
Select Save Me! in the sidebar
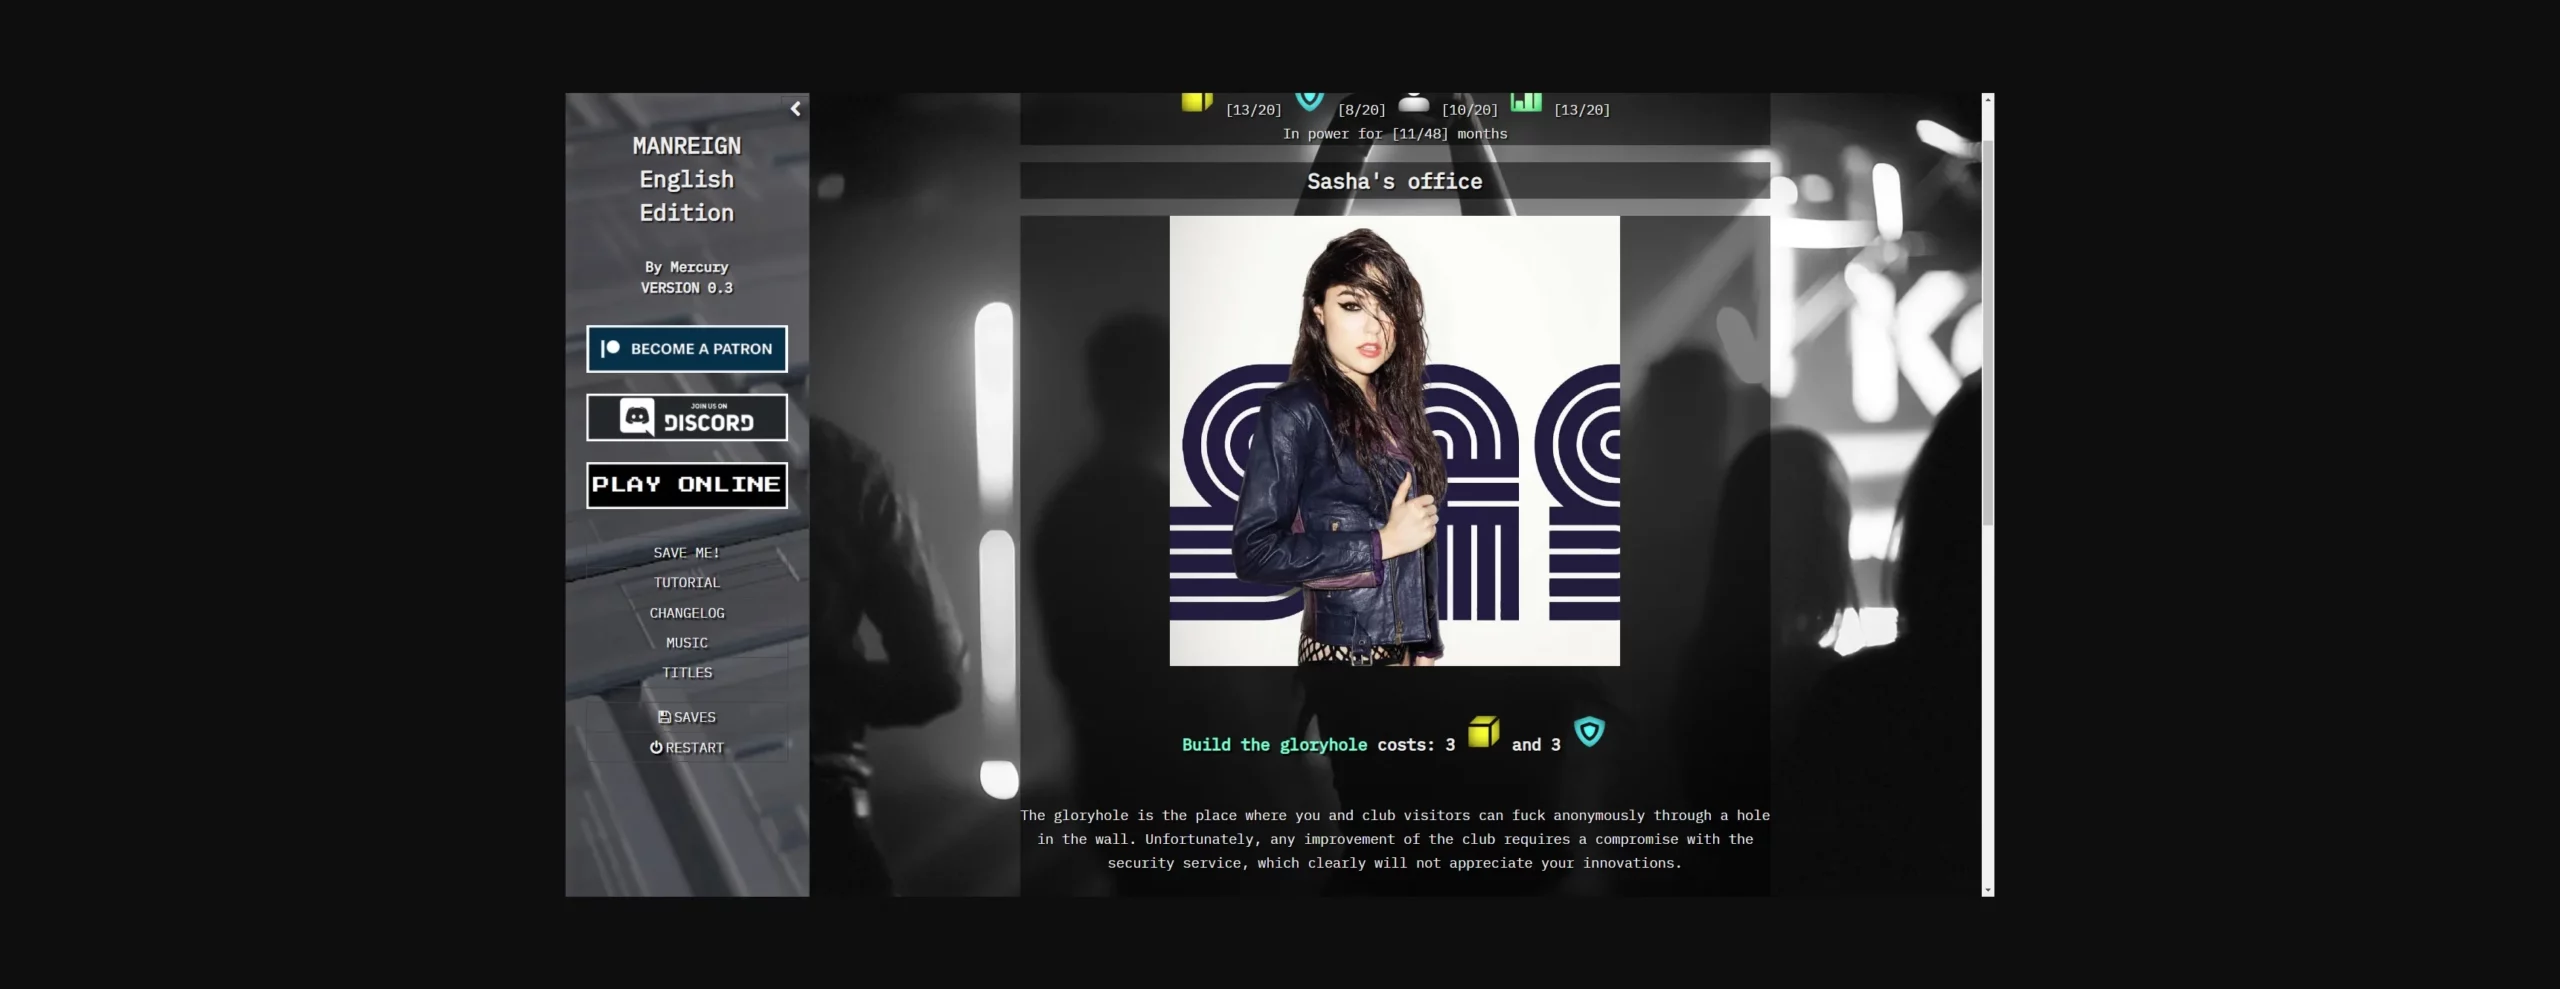(x=687, y=553)
